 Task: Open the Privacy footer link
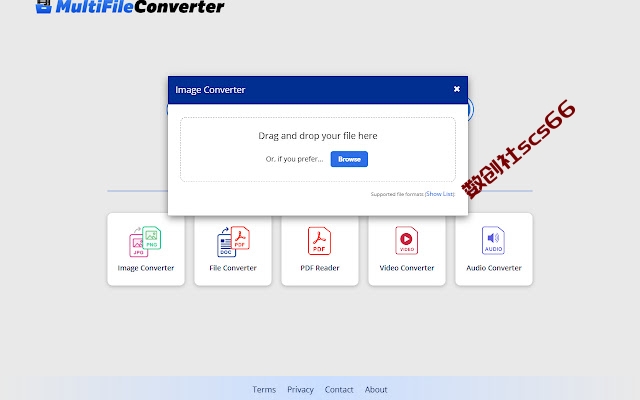coord(300,389)
